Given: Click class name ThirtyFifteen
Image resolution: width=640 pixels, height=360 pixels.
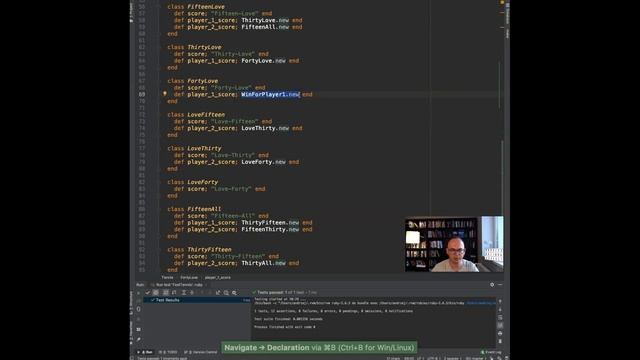Looking at the screenshot, I should pyautogui.click(x=209, y=249).
